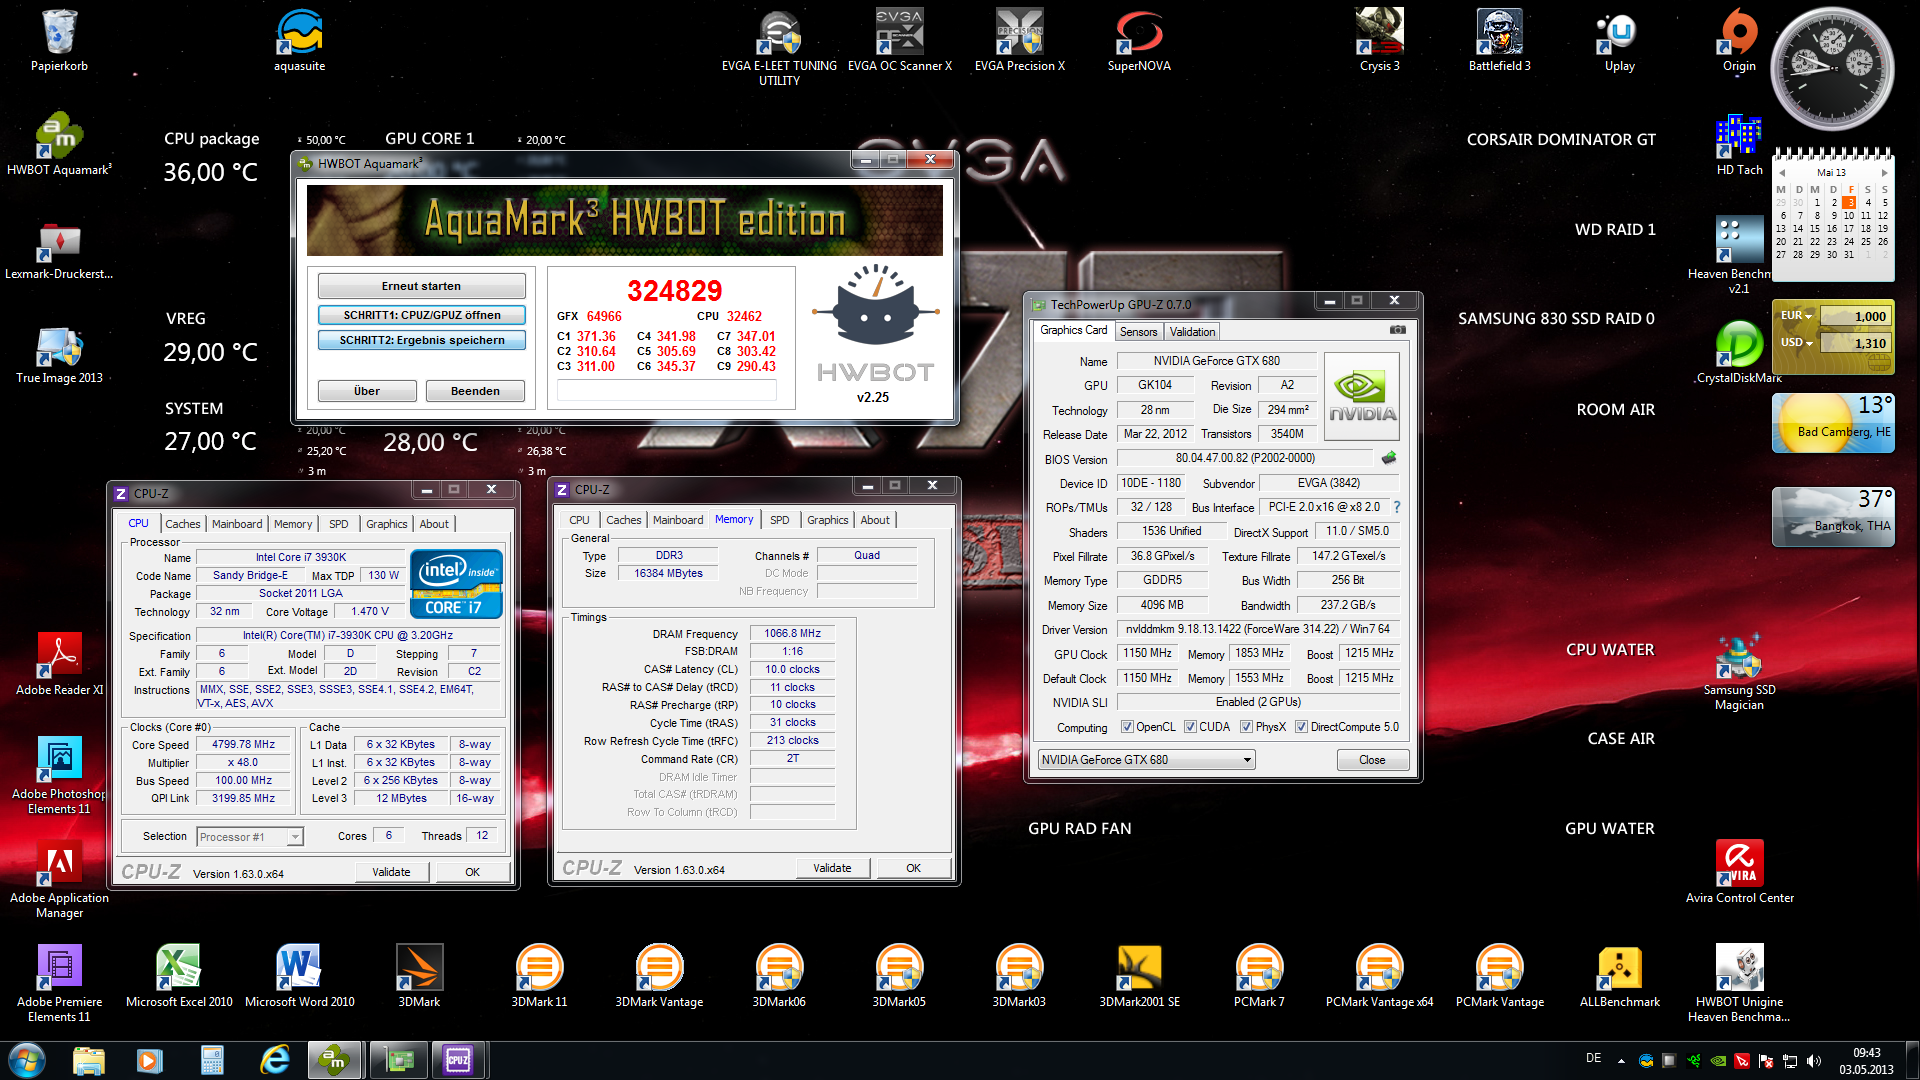The height and width of the screenshot is (1080, 1920).
Task: Click the Bad Camberg weather gadget
Action: [x=1833, y=422]
